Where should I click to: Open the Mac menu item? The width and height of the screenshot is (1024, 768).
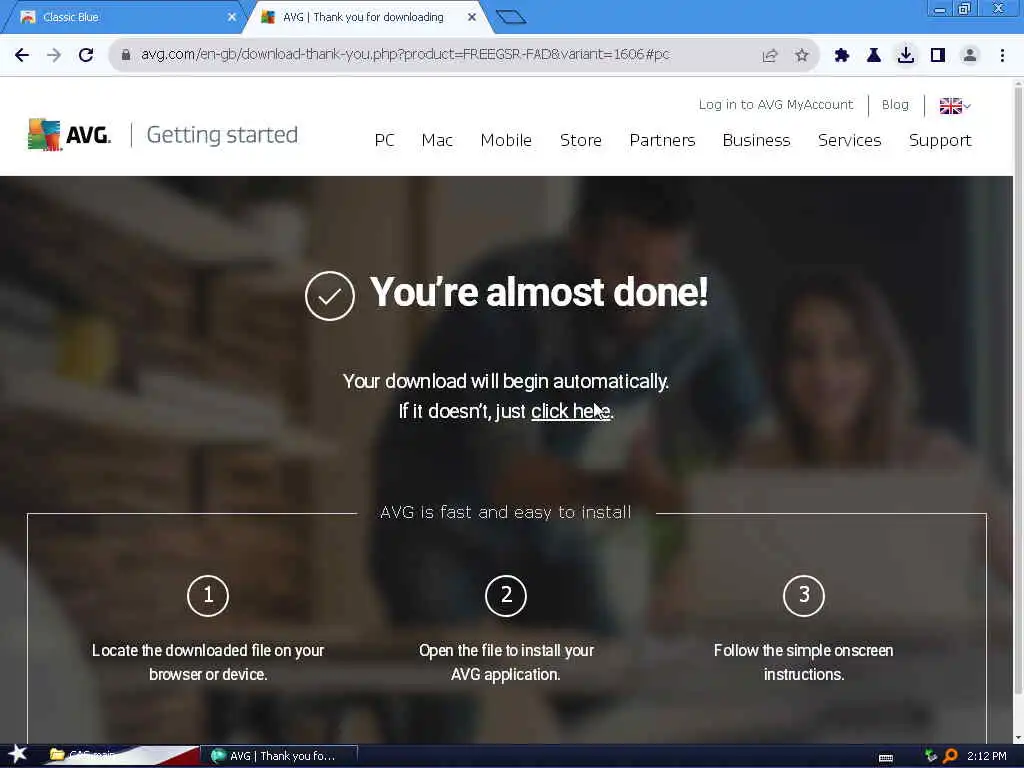click(x=437, y=140)
